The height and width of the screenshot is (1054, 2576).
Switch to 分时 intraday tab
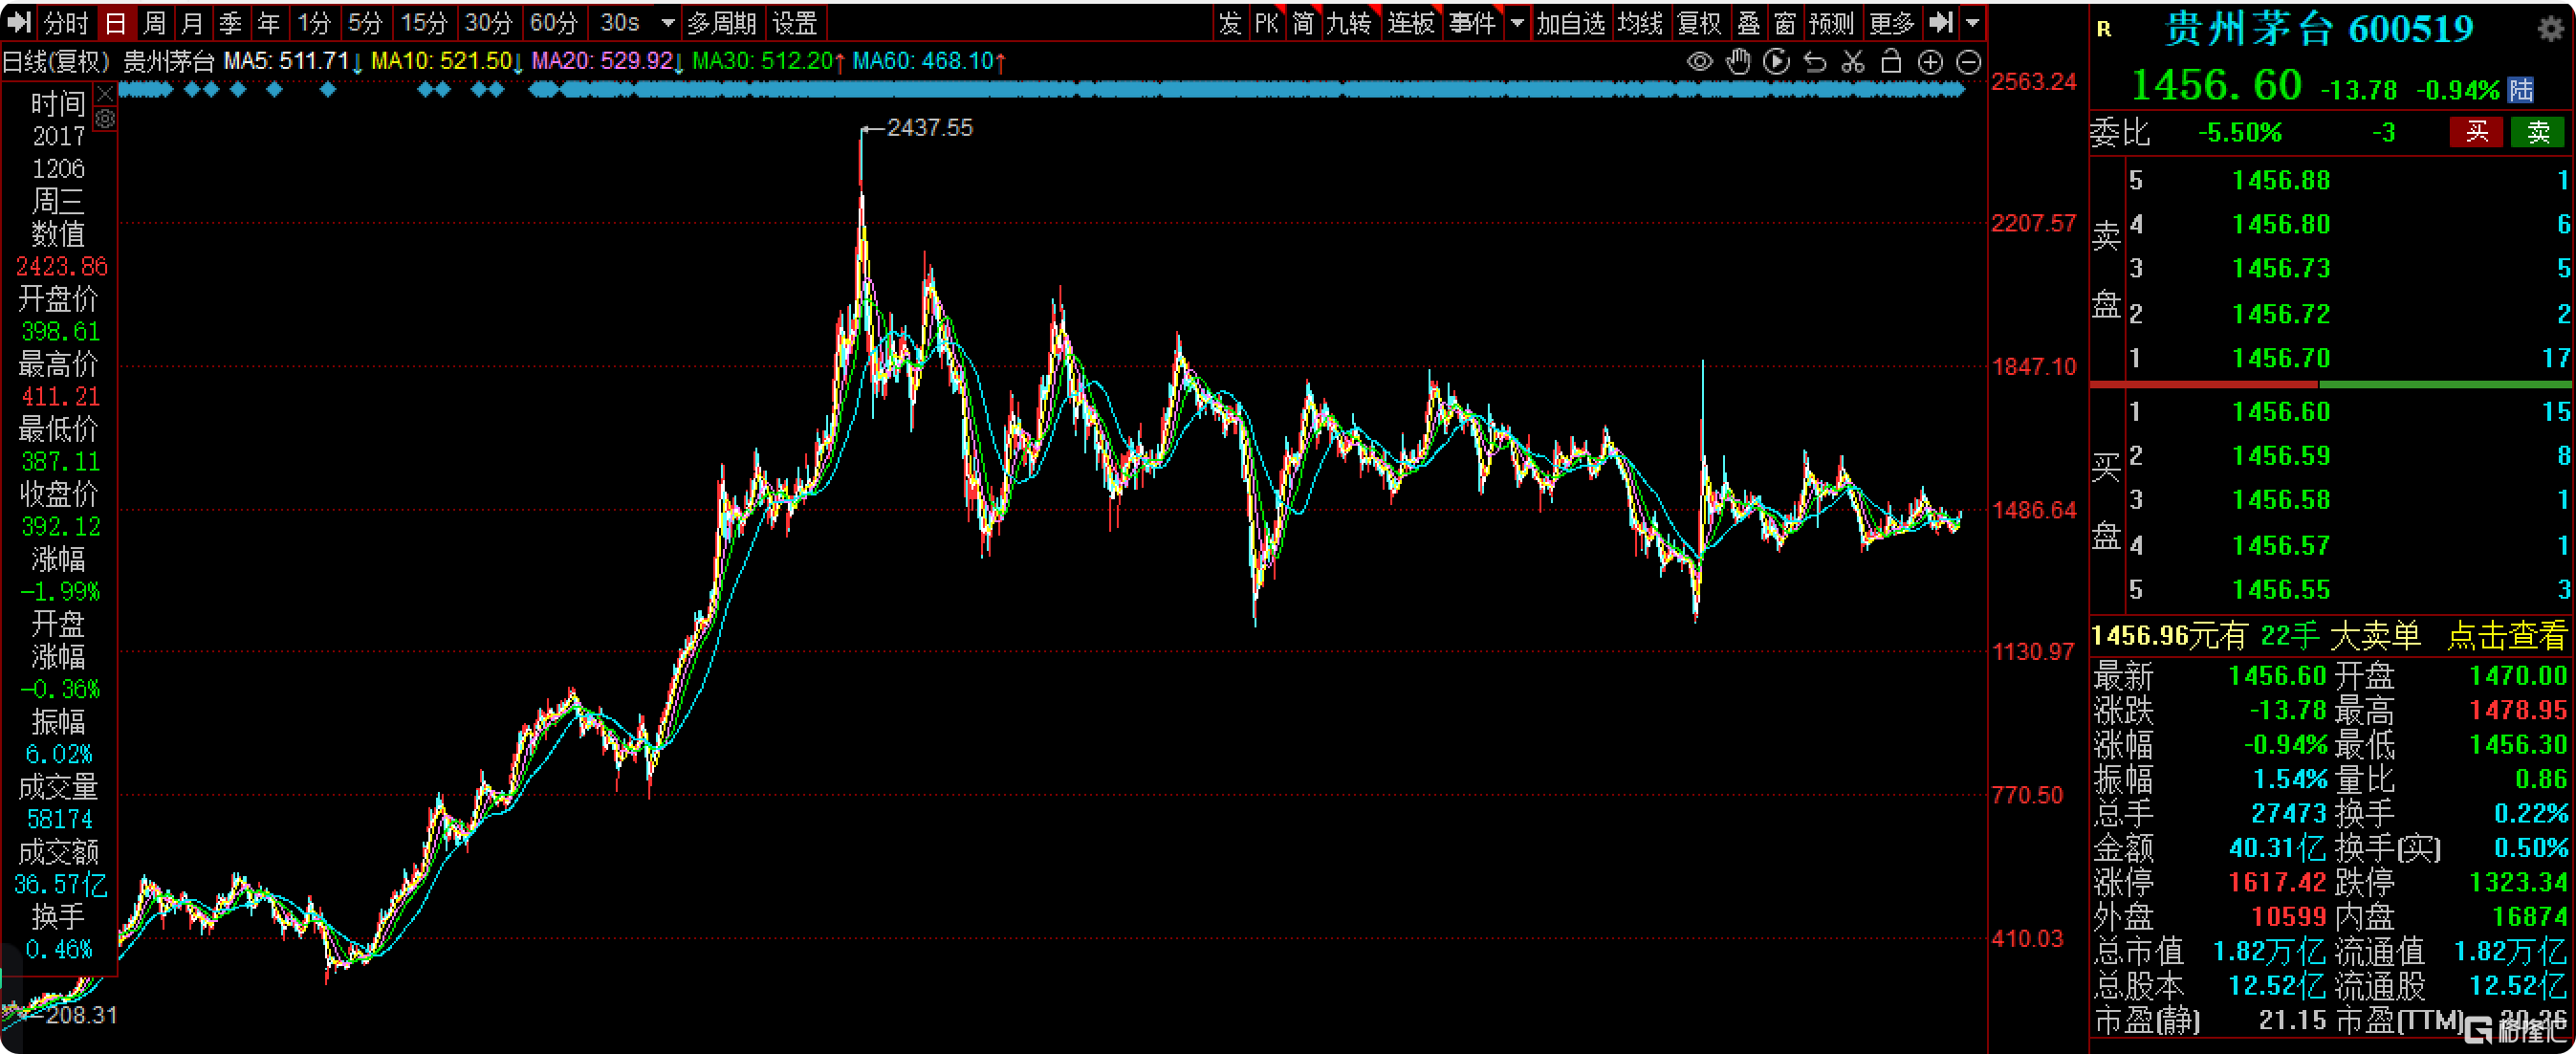[66, 23]
